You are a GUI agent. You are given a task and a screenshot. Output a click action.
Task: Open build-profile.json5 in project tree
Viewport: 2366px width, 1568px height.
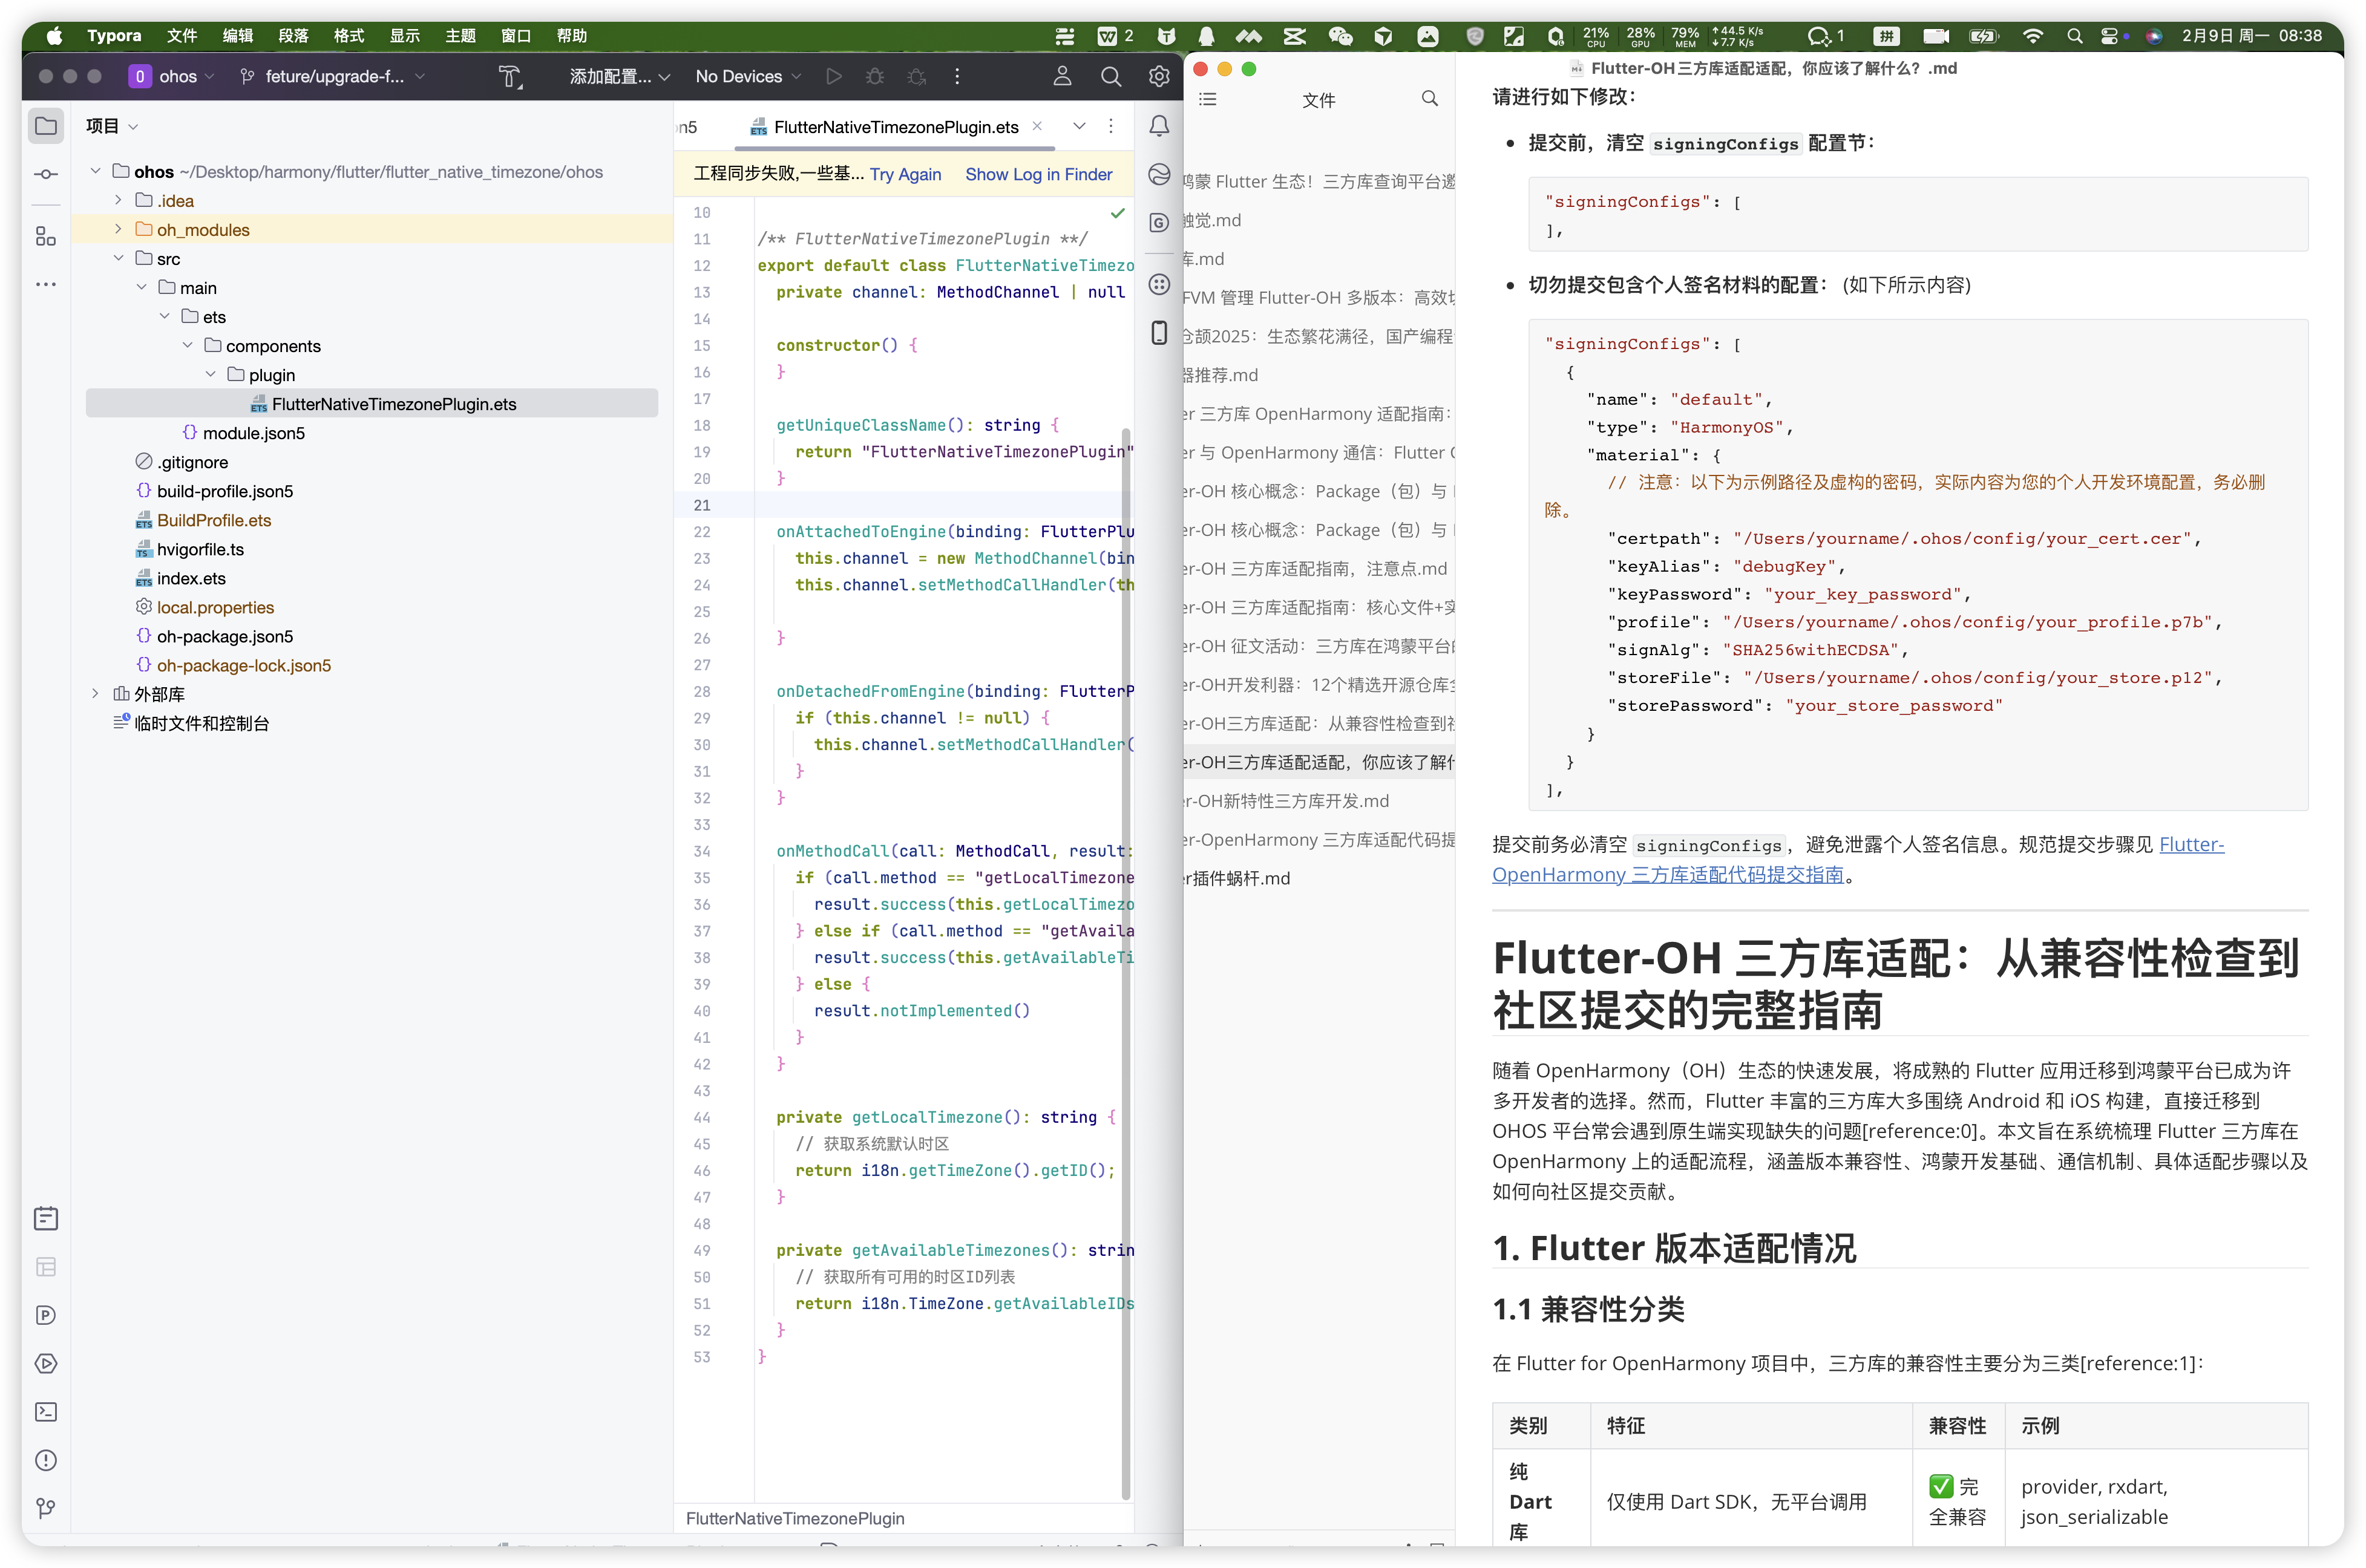tap(225, 491)
